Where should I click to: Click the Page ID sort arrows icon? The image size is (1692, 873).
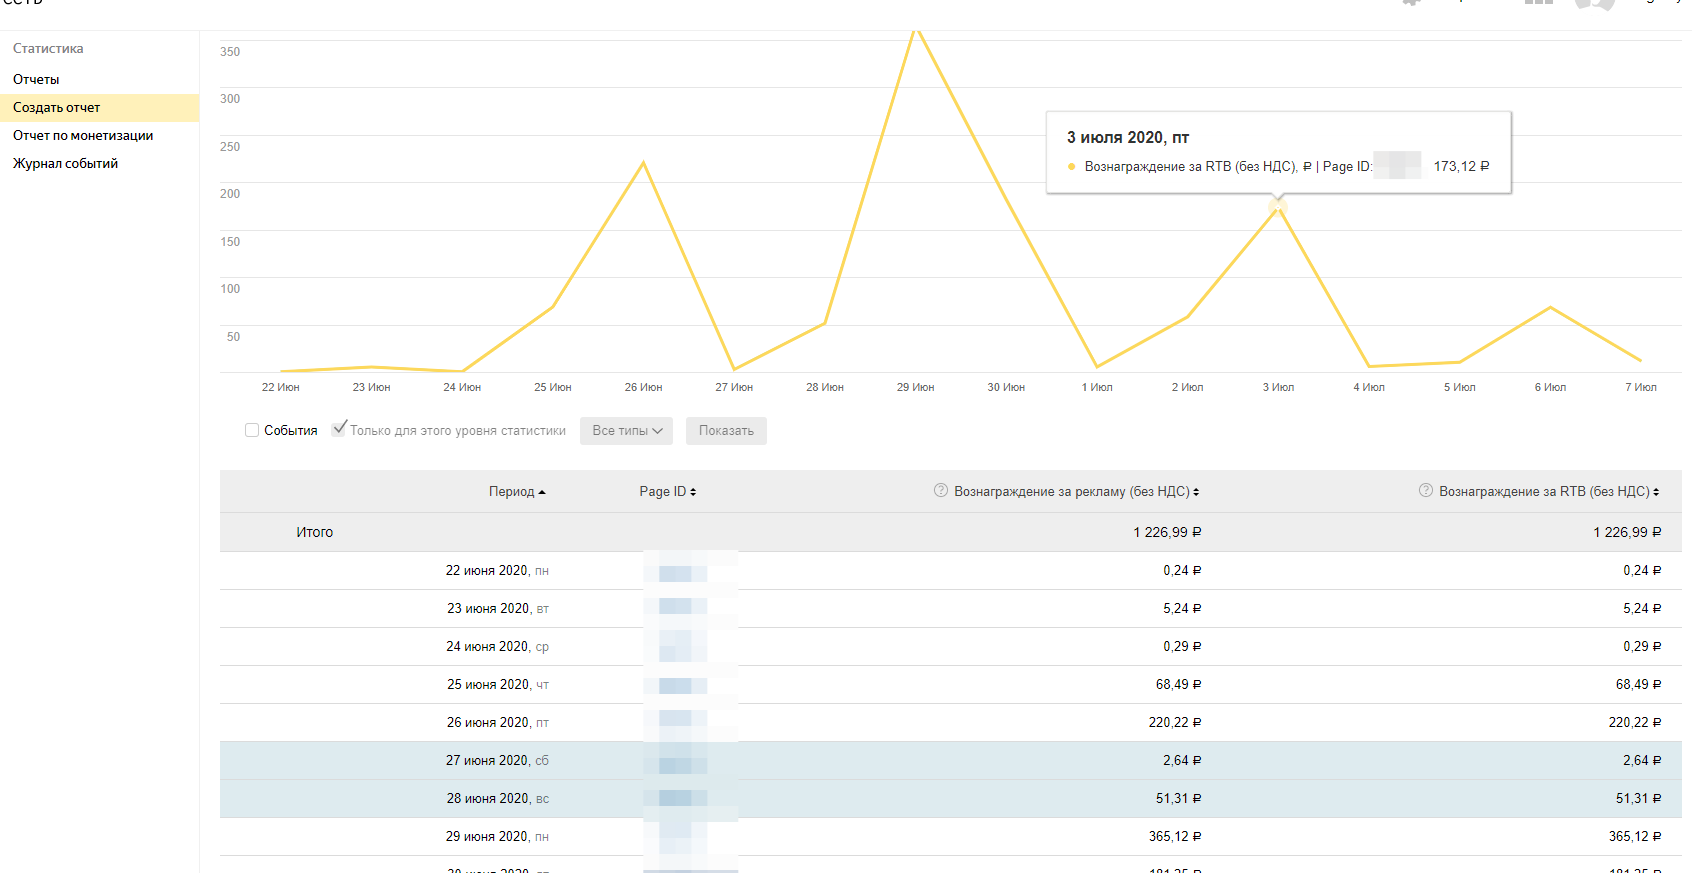[x=693, y=492]
